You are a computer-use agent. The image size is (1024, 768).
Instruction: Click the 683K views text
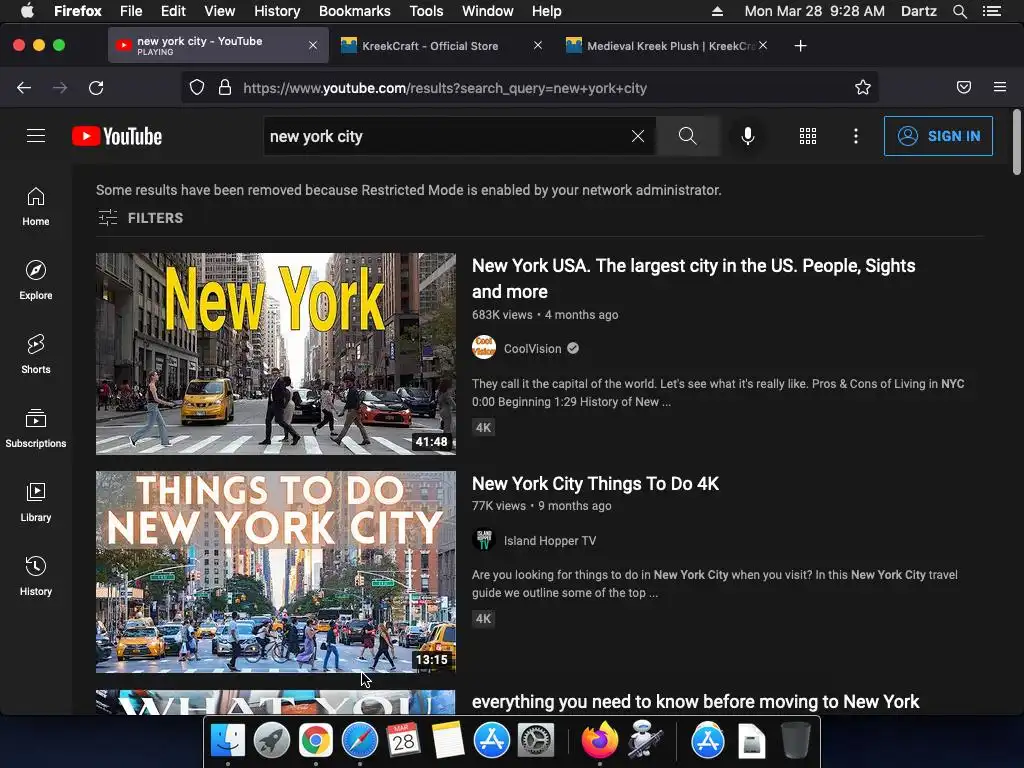[502, 315]
